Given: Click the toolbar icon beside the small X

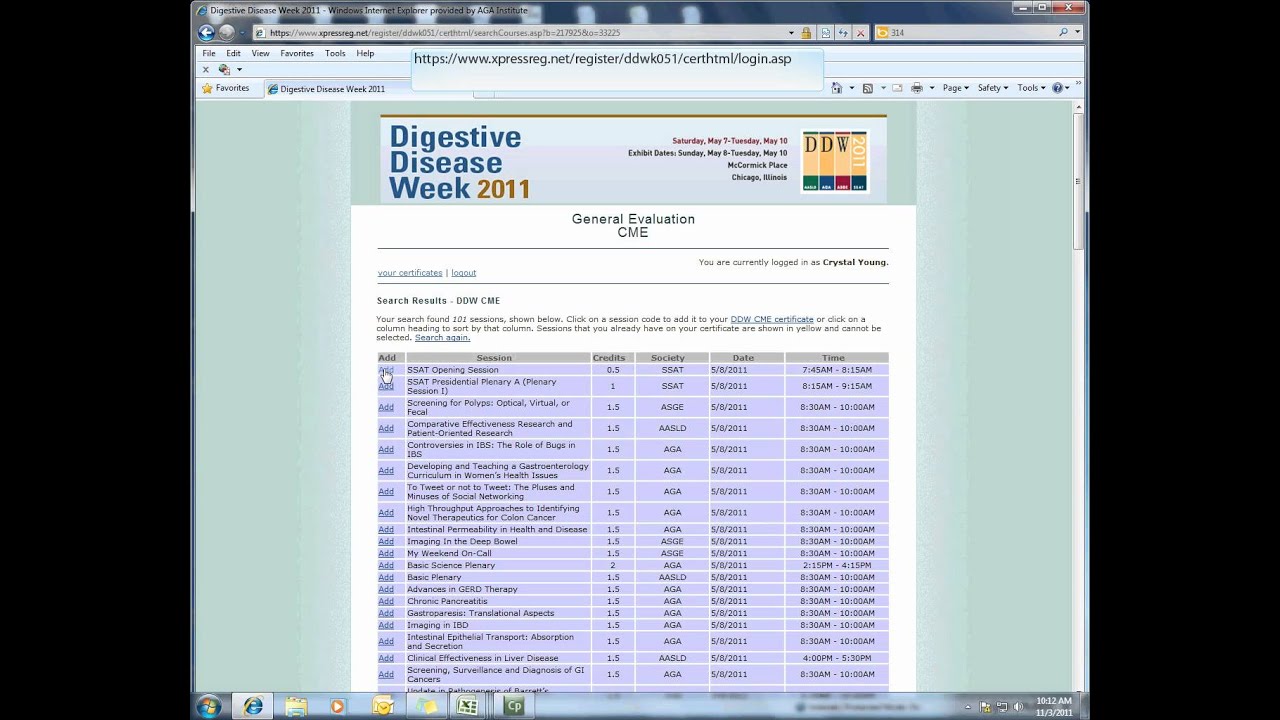Looking at the screenshot, I should point(224,69).
